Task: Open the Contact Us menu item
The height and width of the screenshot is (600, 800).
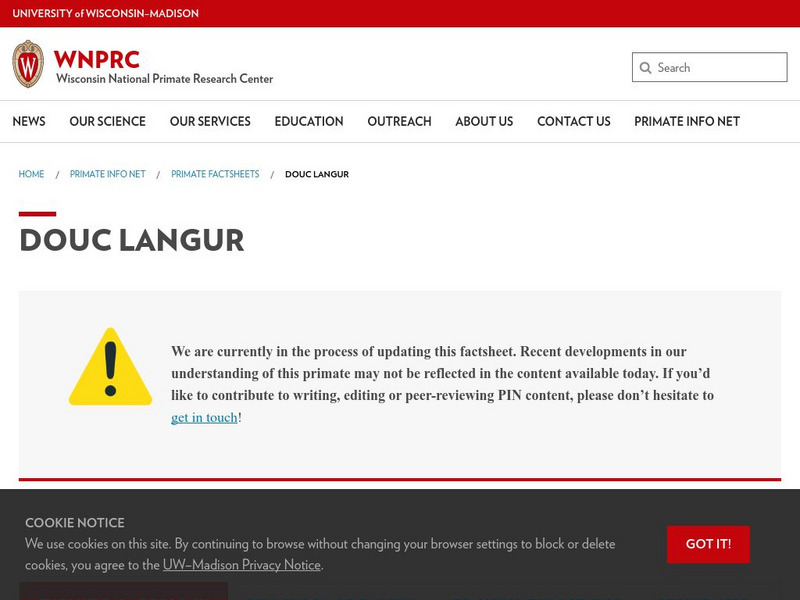Action: point(573,121)
